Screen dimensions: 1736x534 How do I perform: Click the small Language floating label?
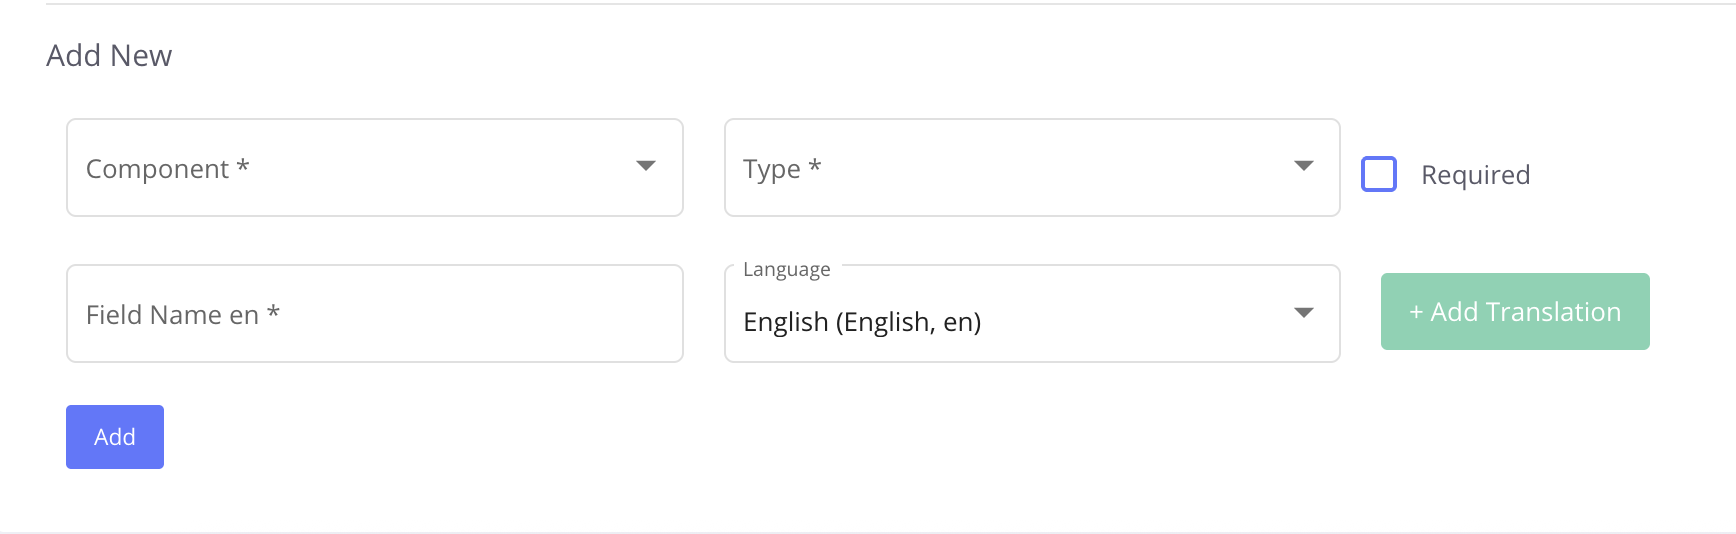tap(786, 270)
